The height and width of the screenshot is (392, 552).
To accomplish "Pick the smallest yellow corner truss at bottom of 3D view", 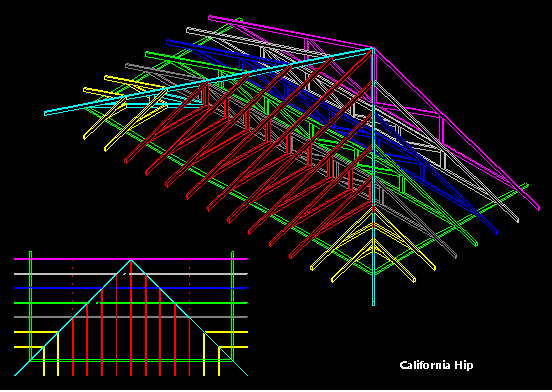I will [373, 261].
